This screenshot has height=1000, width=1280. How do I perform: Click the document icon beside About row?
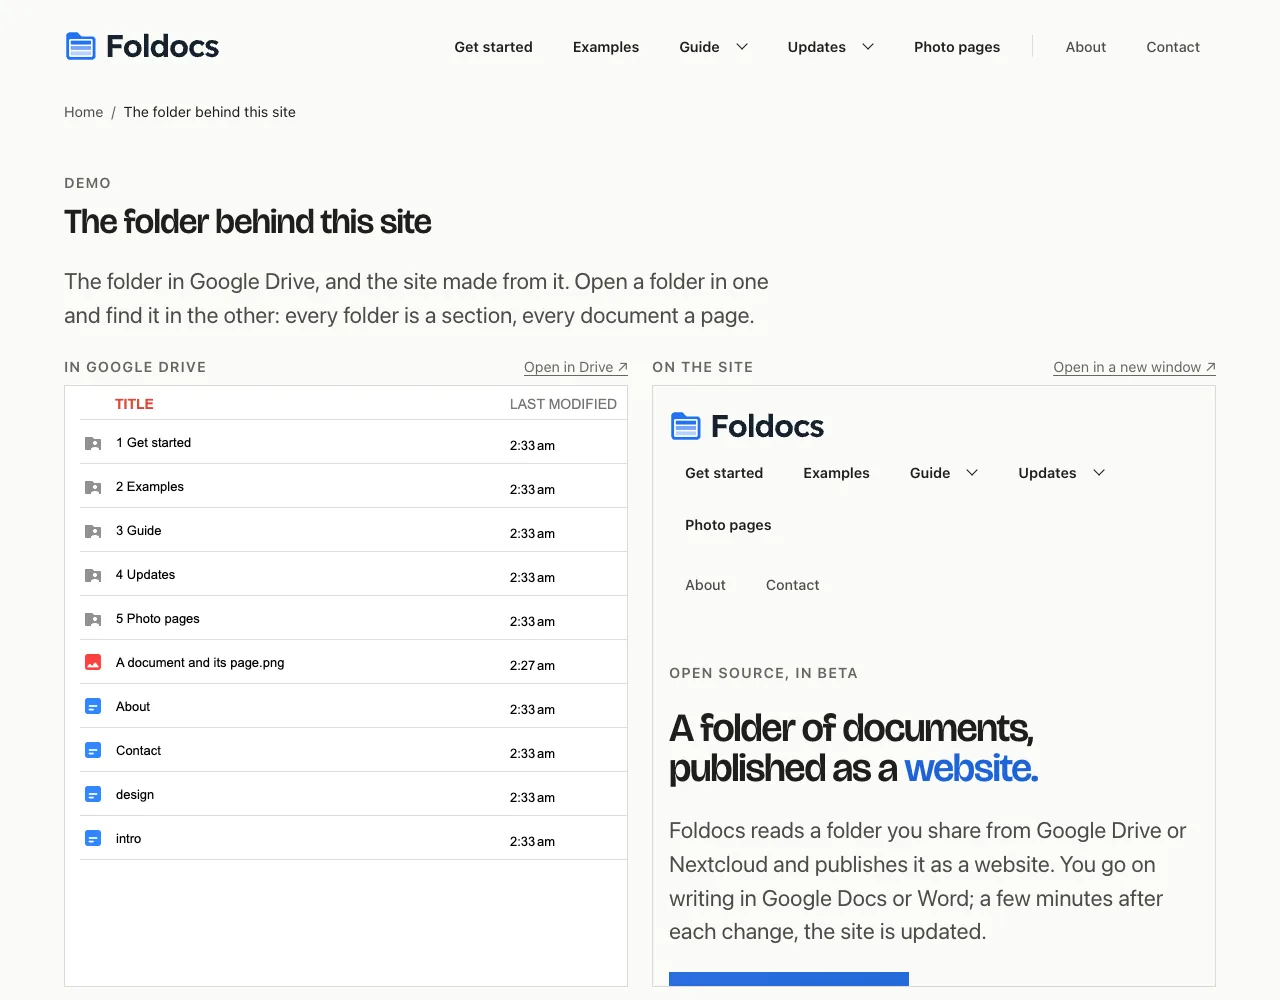(93, 706)
